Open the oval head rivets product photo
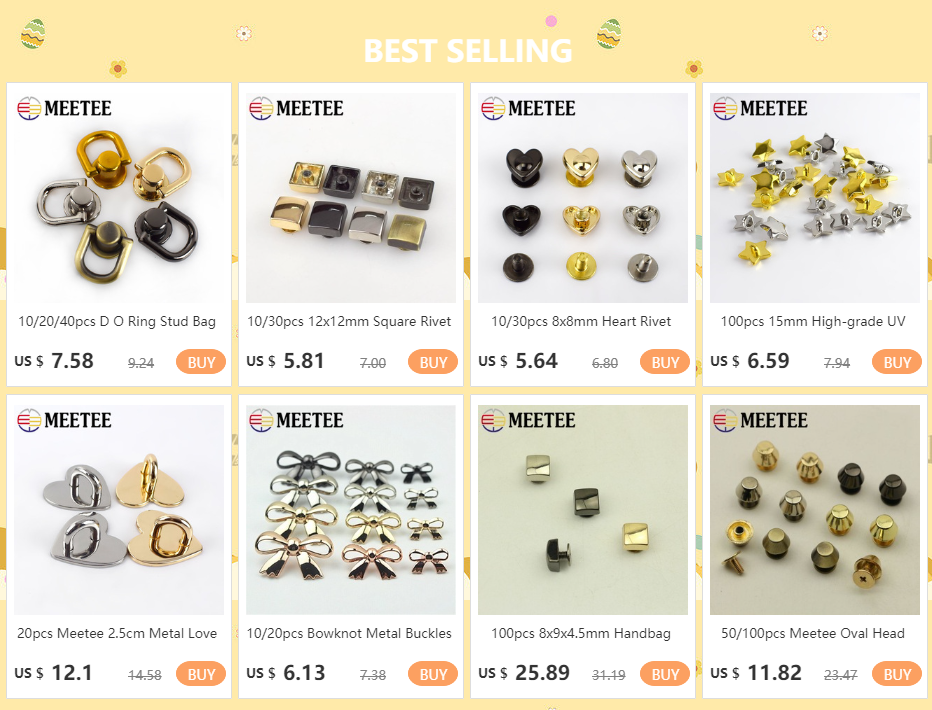Viewport: 932px width, 710px height. [x=814, y=510]
